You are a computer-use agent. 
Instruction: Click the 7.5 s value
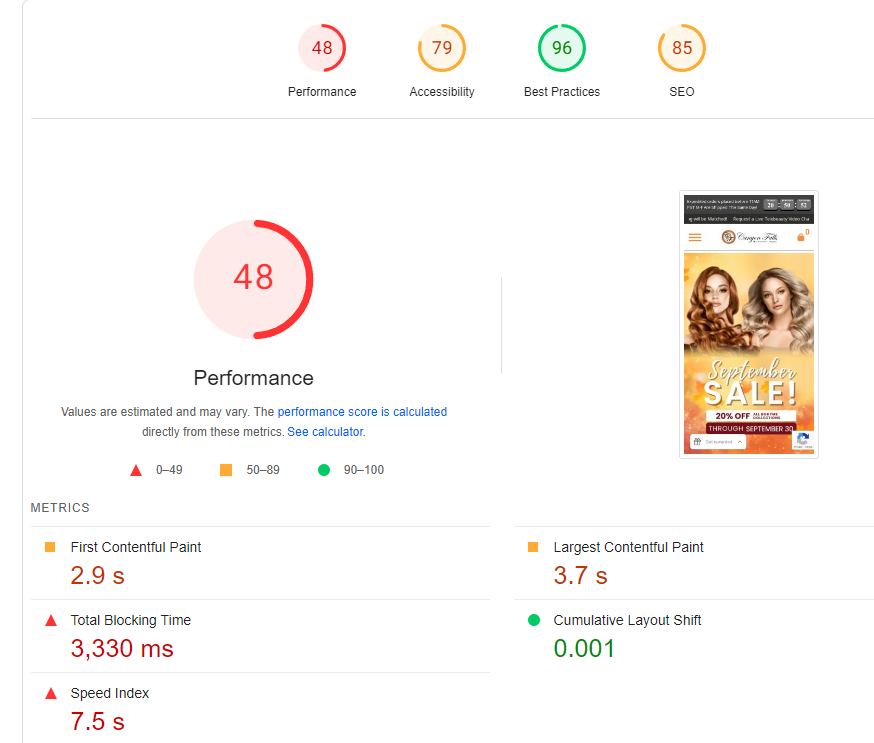[x=98, y=722]
